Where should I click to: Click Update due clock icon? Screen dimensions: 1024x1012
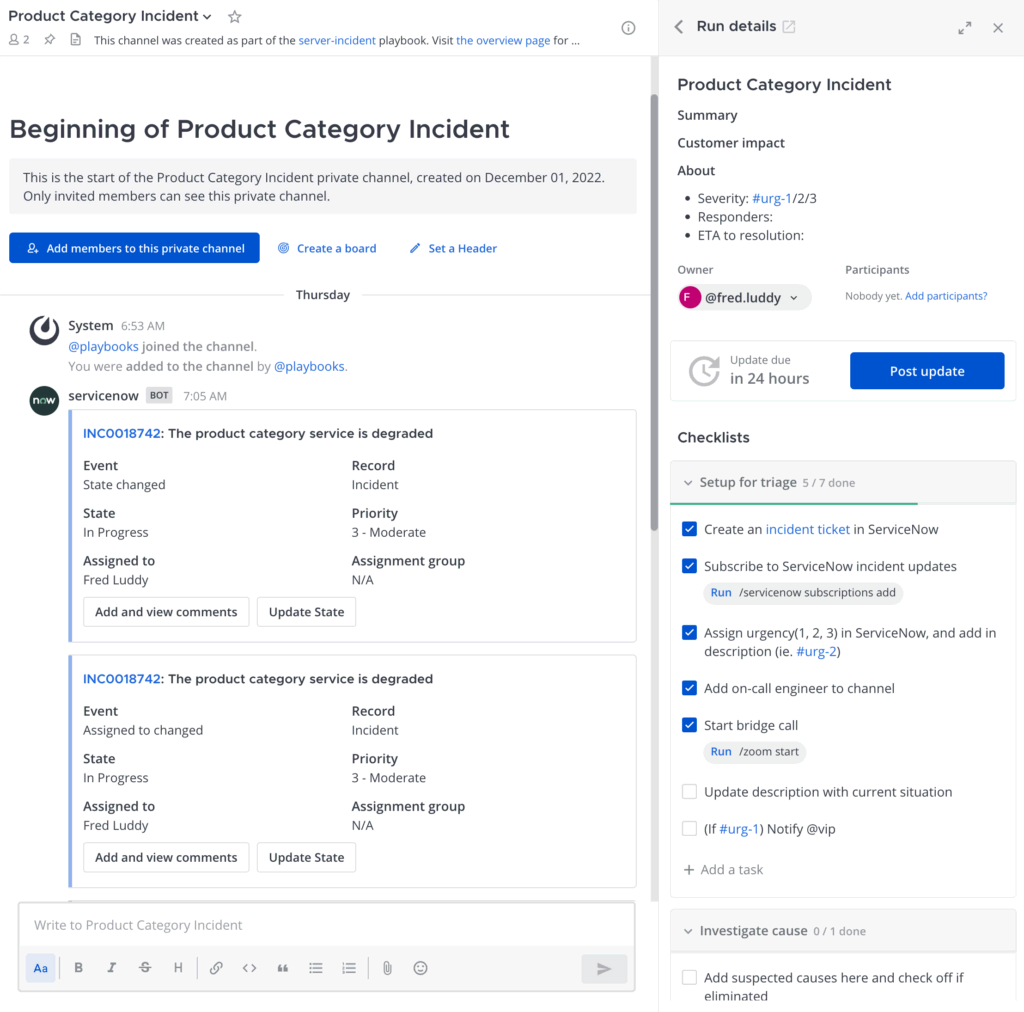tap(704, 371)
